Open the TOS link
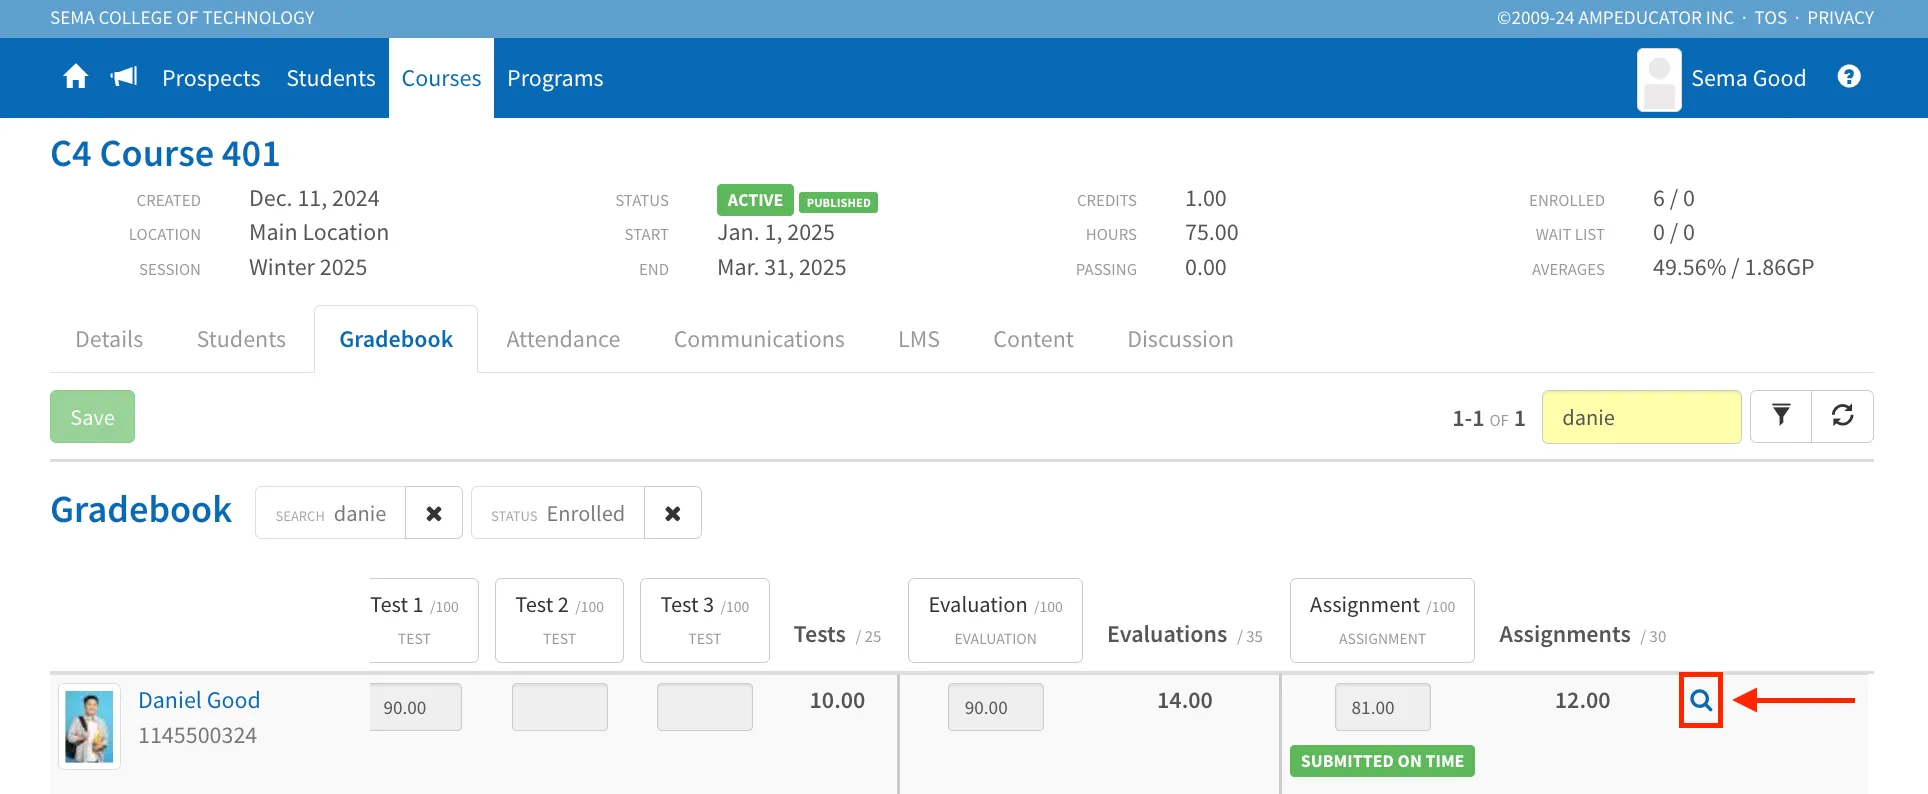Screen dimensions: 1928x794 [1770, 18]
